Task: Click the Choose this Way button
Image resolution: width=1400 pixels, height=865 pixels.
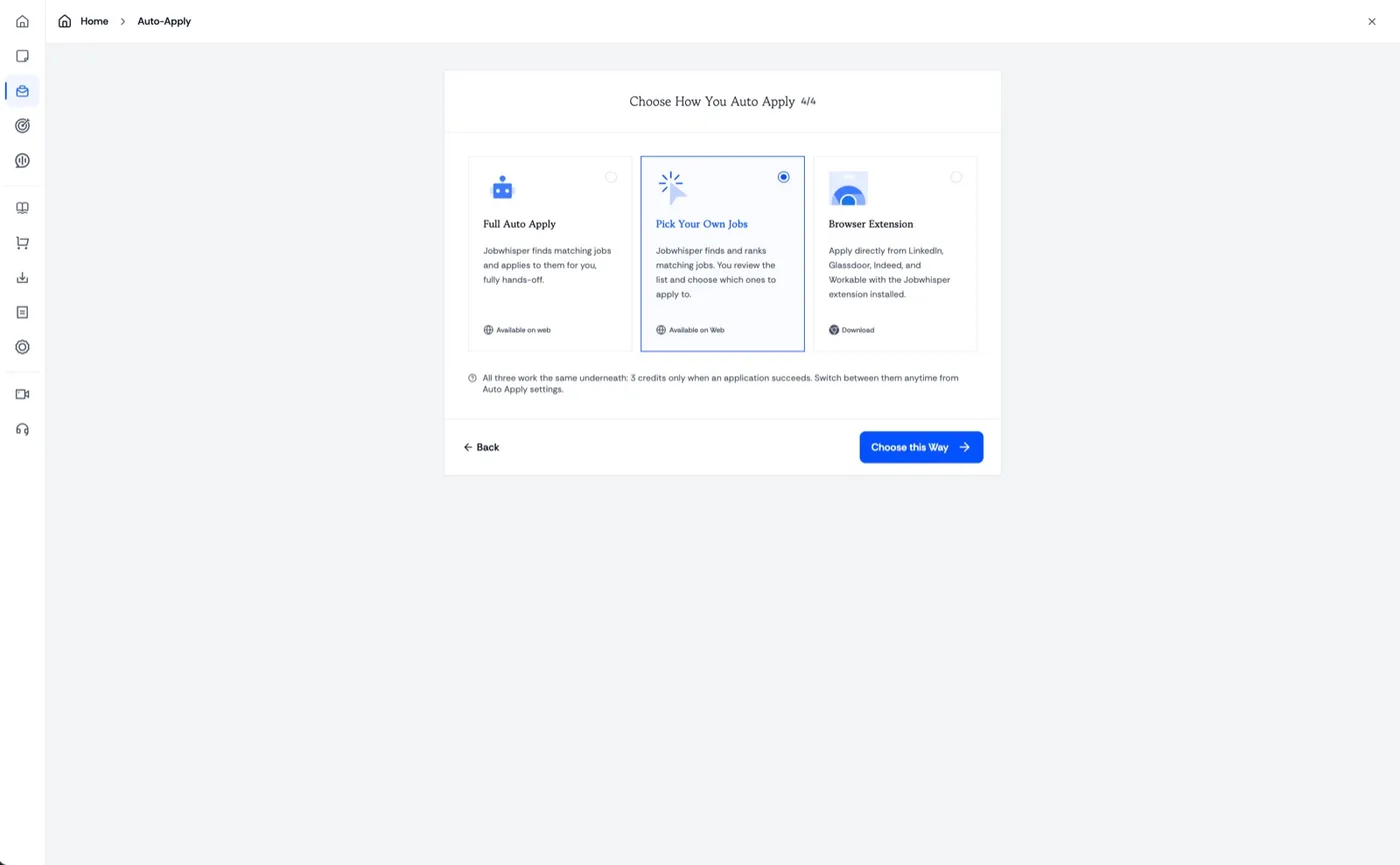Action: click(x=921, y=447)
